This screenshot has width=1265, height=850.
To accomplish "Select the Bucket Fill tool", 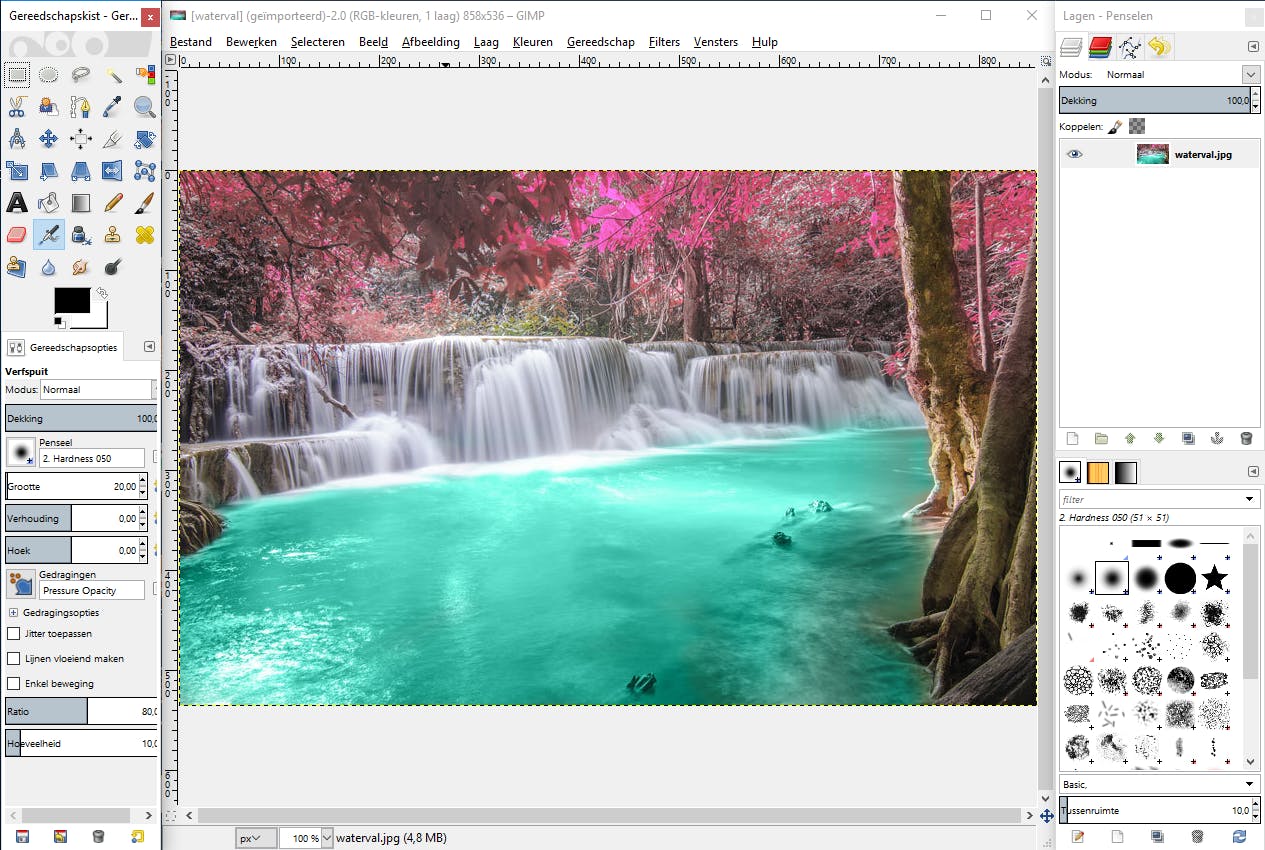I will [x=49, y=203].
